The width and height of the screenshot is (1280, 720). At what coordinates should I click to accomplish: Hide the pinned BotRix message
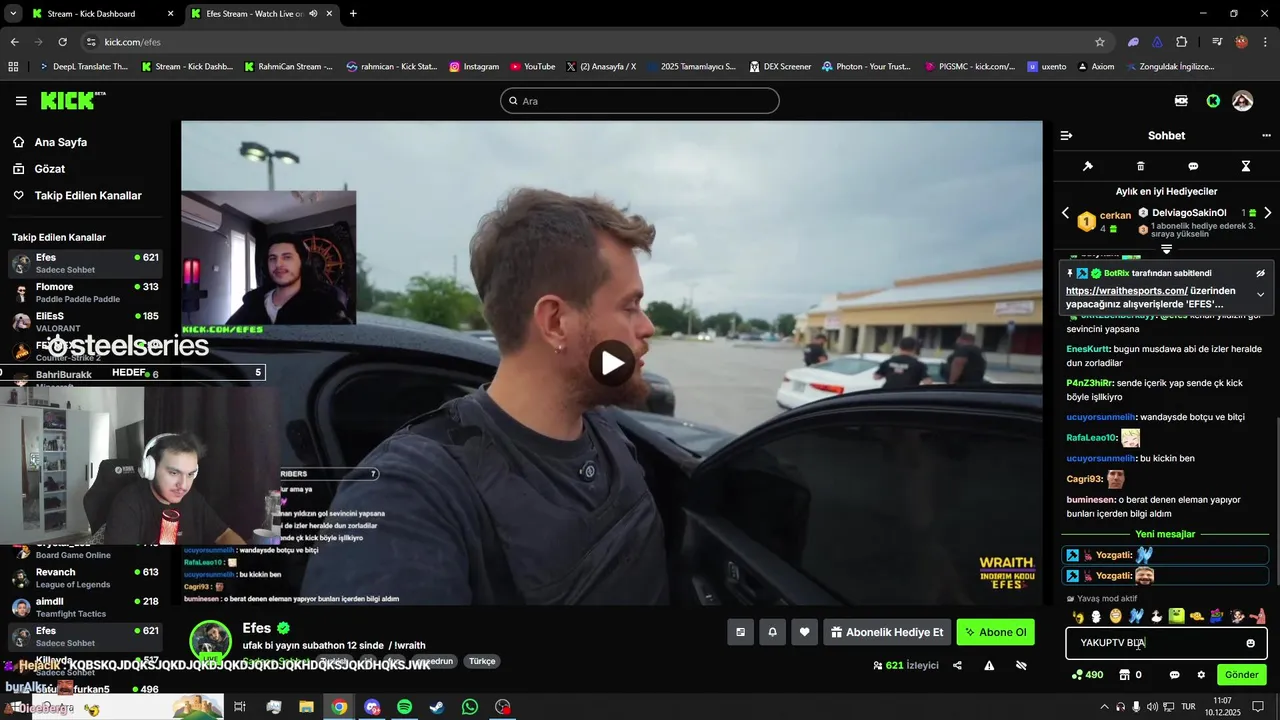click(1260, 273)
